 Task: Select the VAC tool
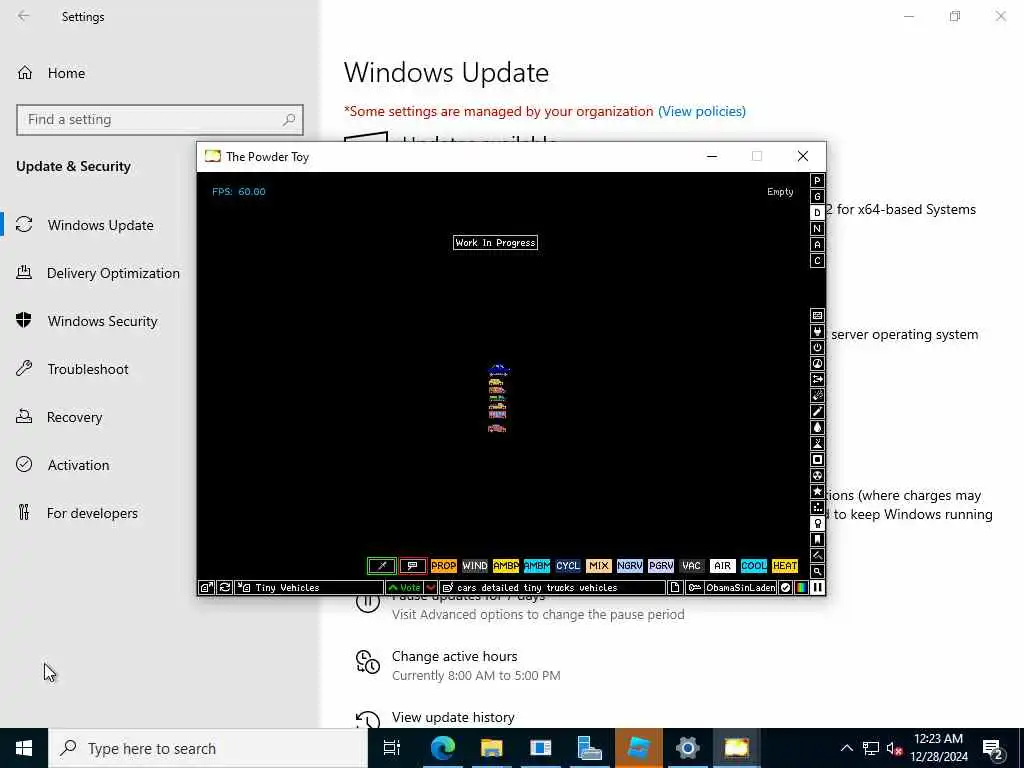[x=692, y=566]
